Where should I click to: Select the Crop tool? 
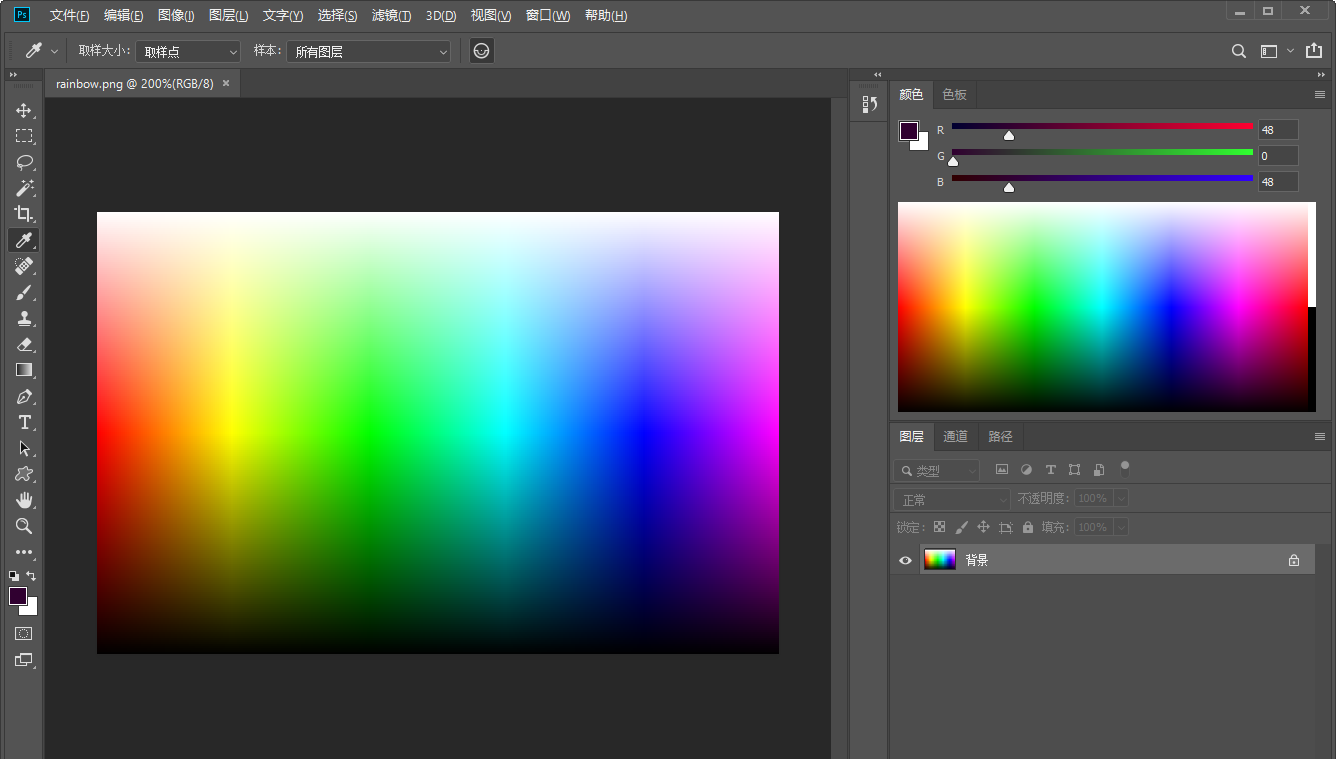[24, 214]
